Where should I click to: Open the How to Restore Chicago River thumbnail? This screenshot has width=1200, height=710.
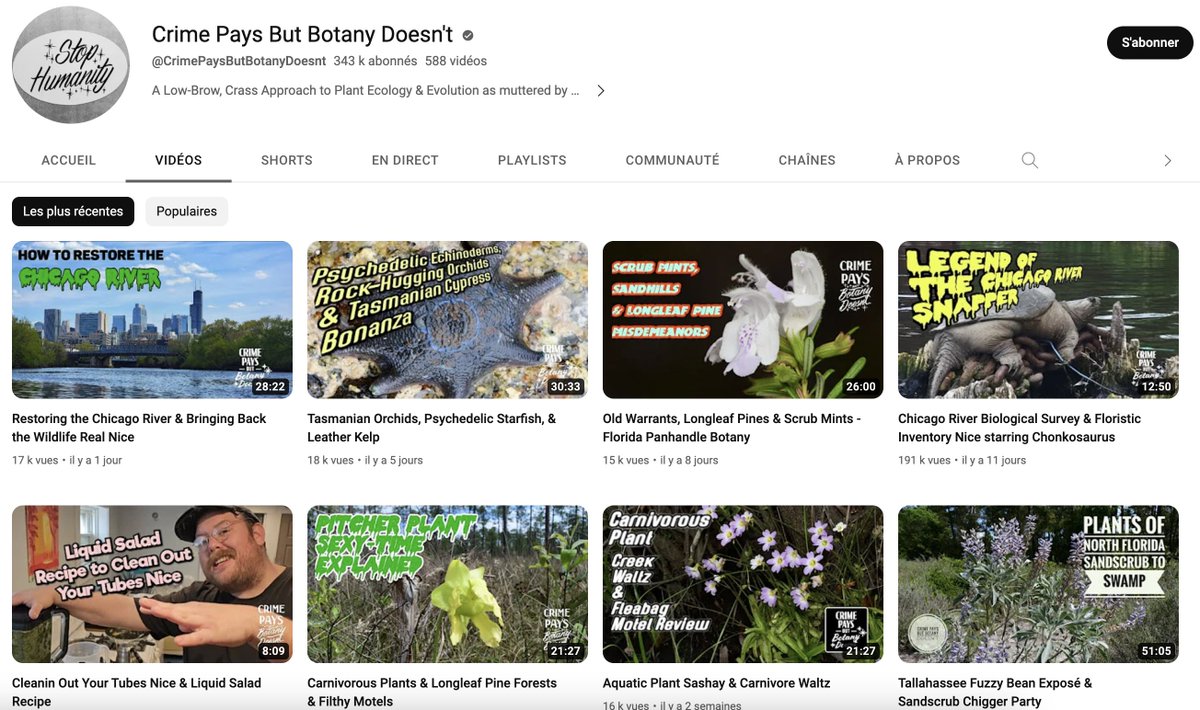coord(152,320)
